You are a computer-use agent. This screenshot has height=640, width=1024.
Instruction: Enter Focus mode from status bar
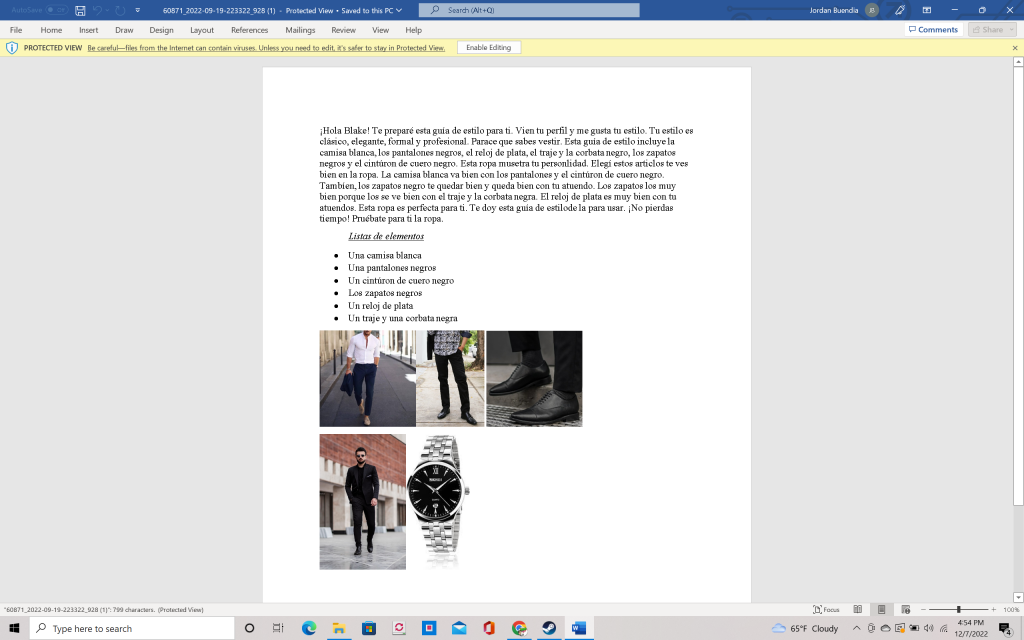(826, 609)
